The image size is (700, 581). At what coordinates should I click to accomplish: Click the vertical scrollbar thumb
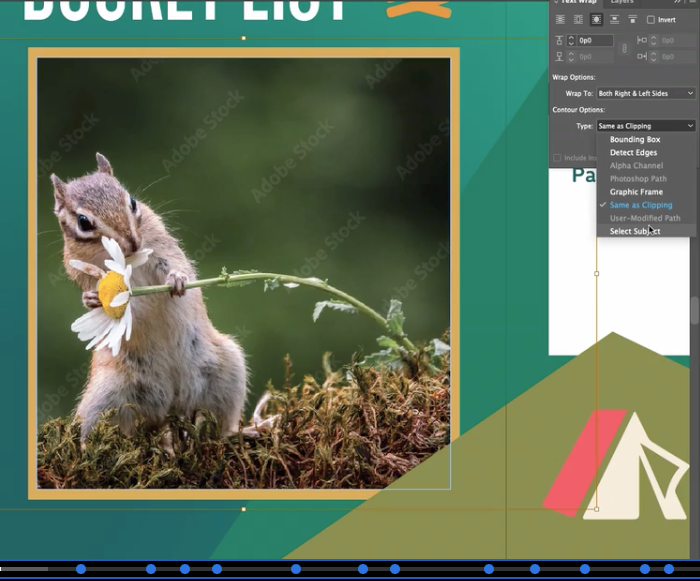[695, 310]
